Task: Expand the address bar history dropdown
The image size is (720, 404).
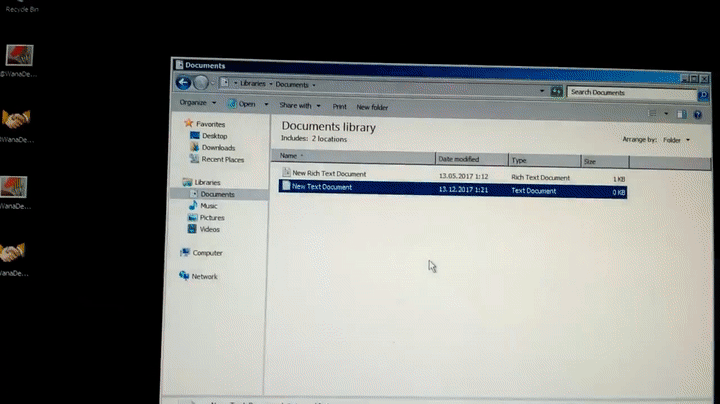Action: 542,91
